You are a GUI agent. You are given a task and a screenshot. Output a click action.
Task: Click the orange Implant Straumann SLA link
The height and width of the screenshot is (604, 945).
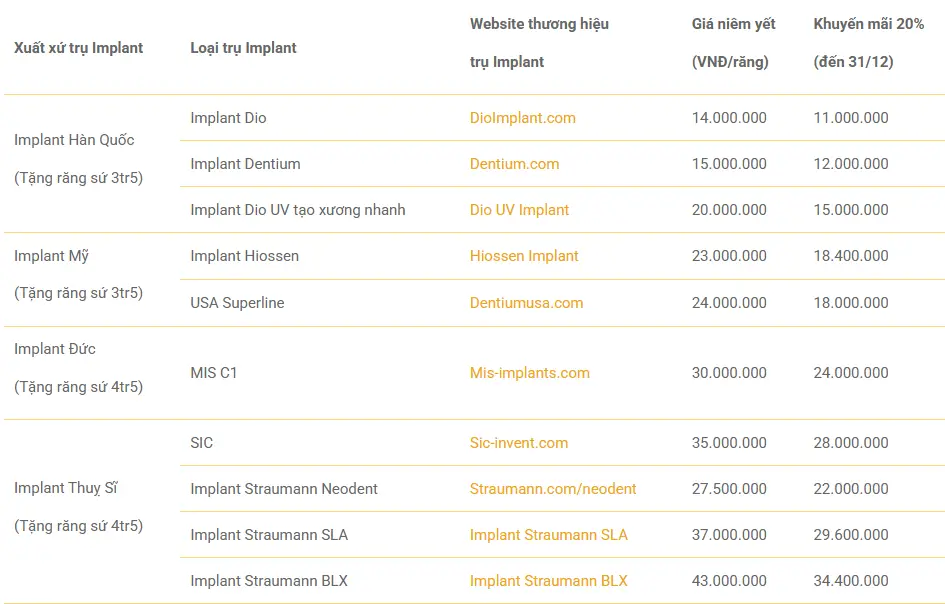(x=548, y=535)
